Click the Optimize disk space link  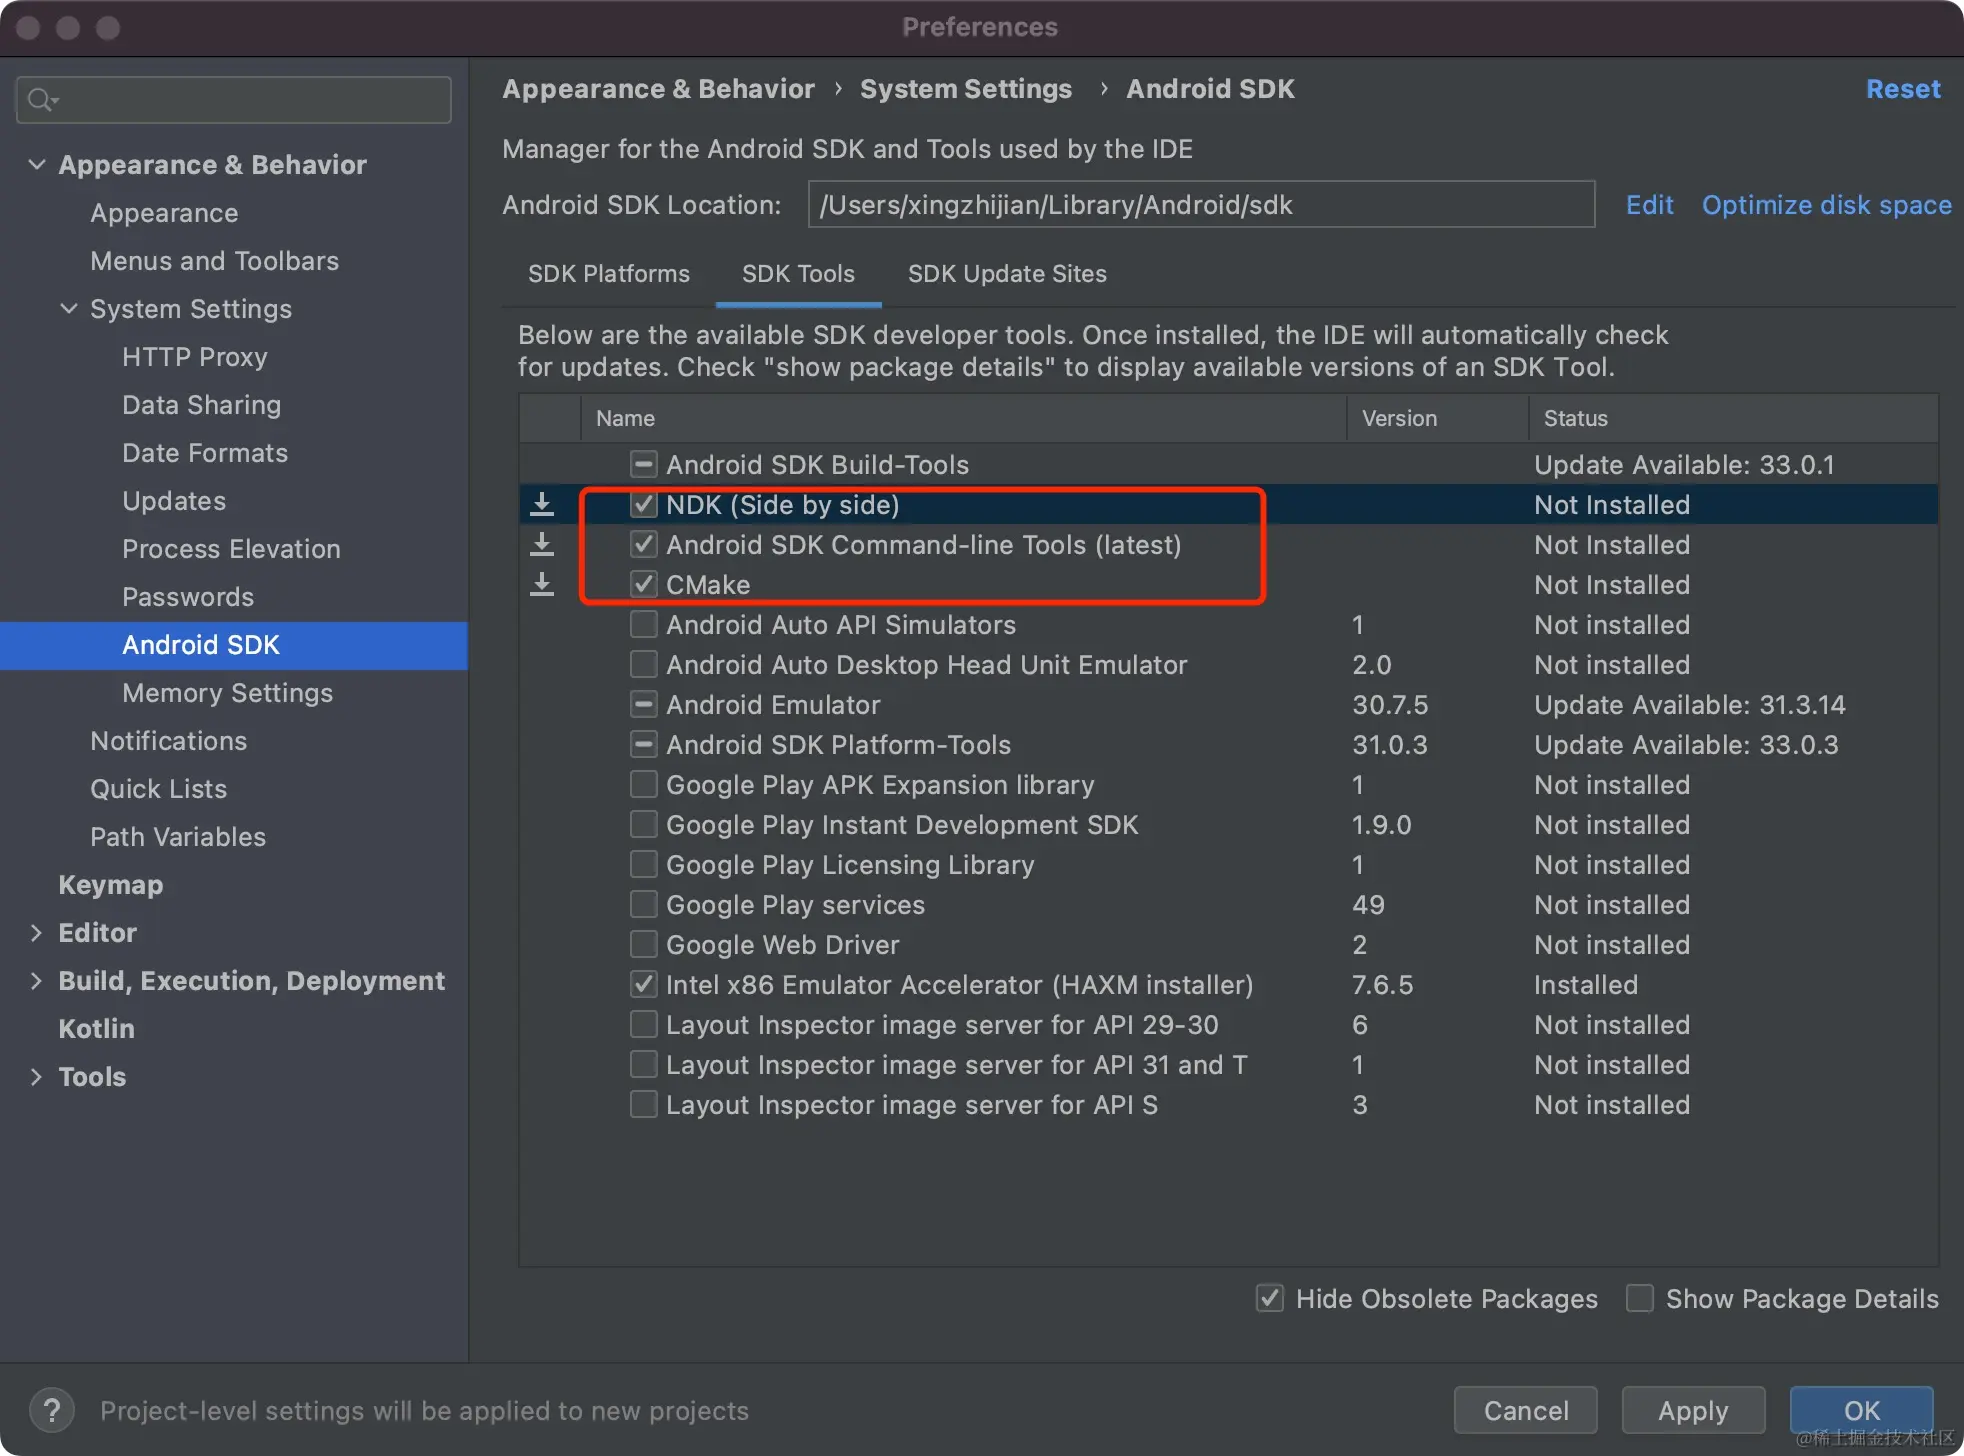(1826, 205)
